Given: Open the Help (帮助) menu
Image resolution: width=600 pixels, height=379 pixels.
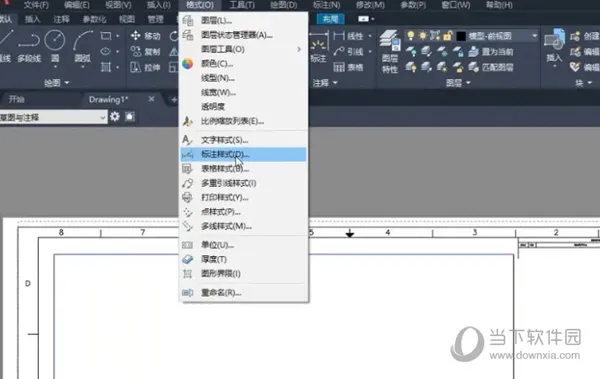Looking at the screenshot, I should (x=499, y=5).
